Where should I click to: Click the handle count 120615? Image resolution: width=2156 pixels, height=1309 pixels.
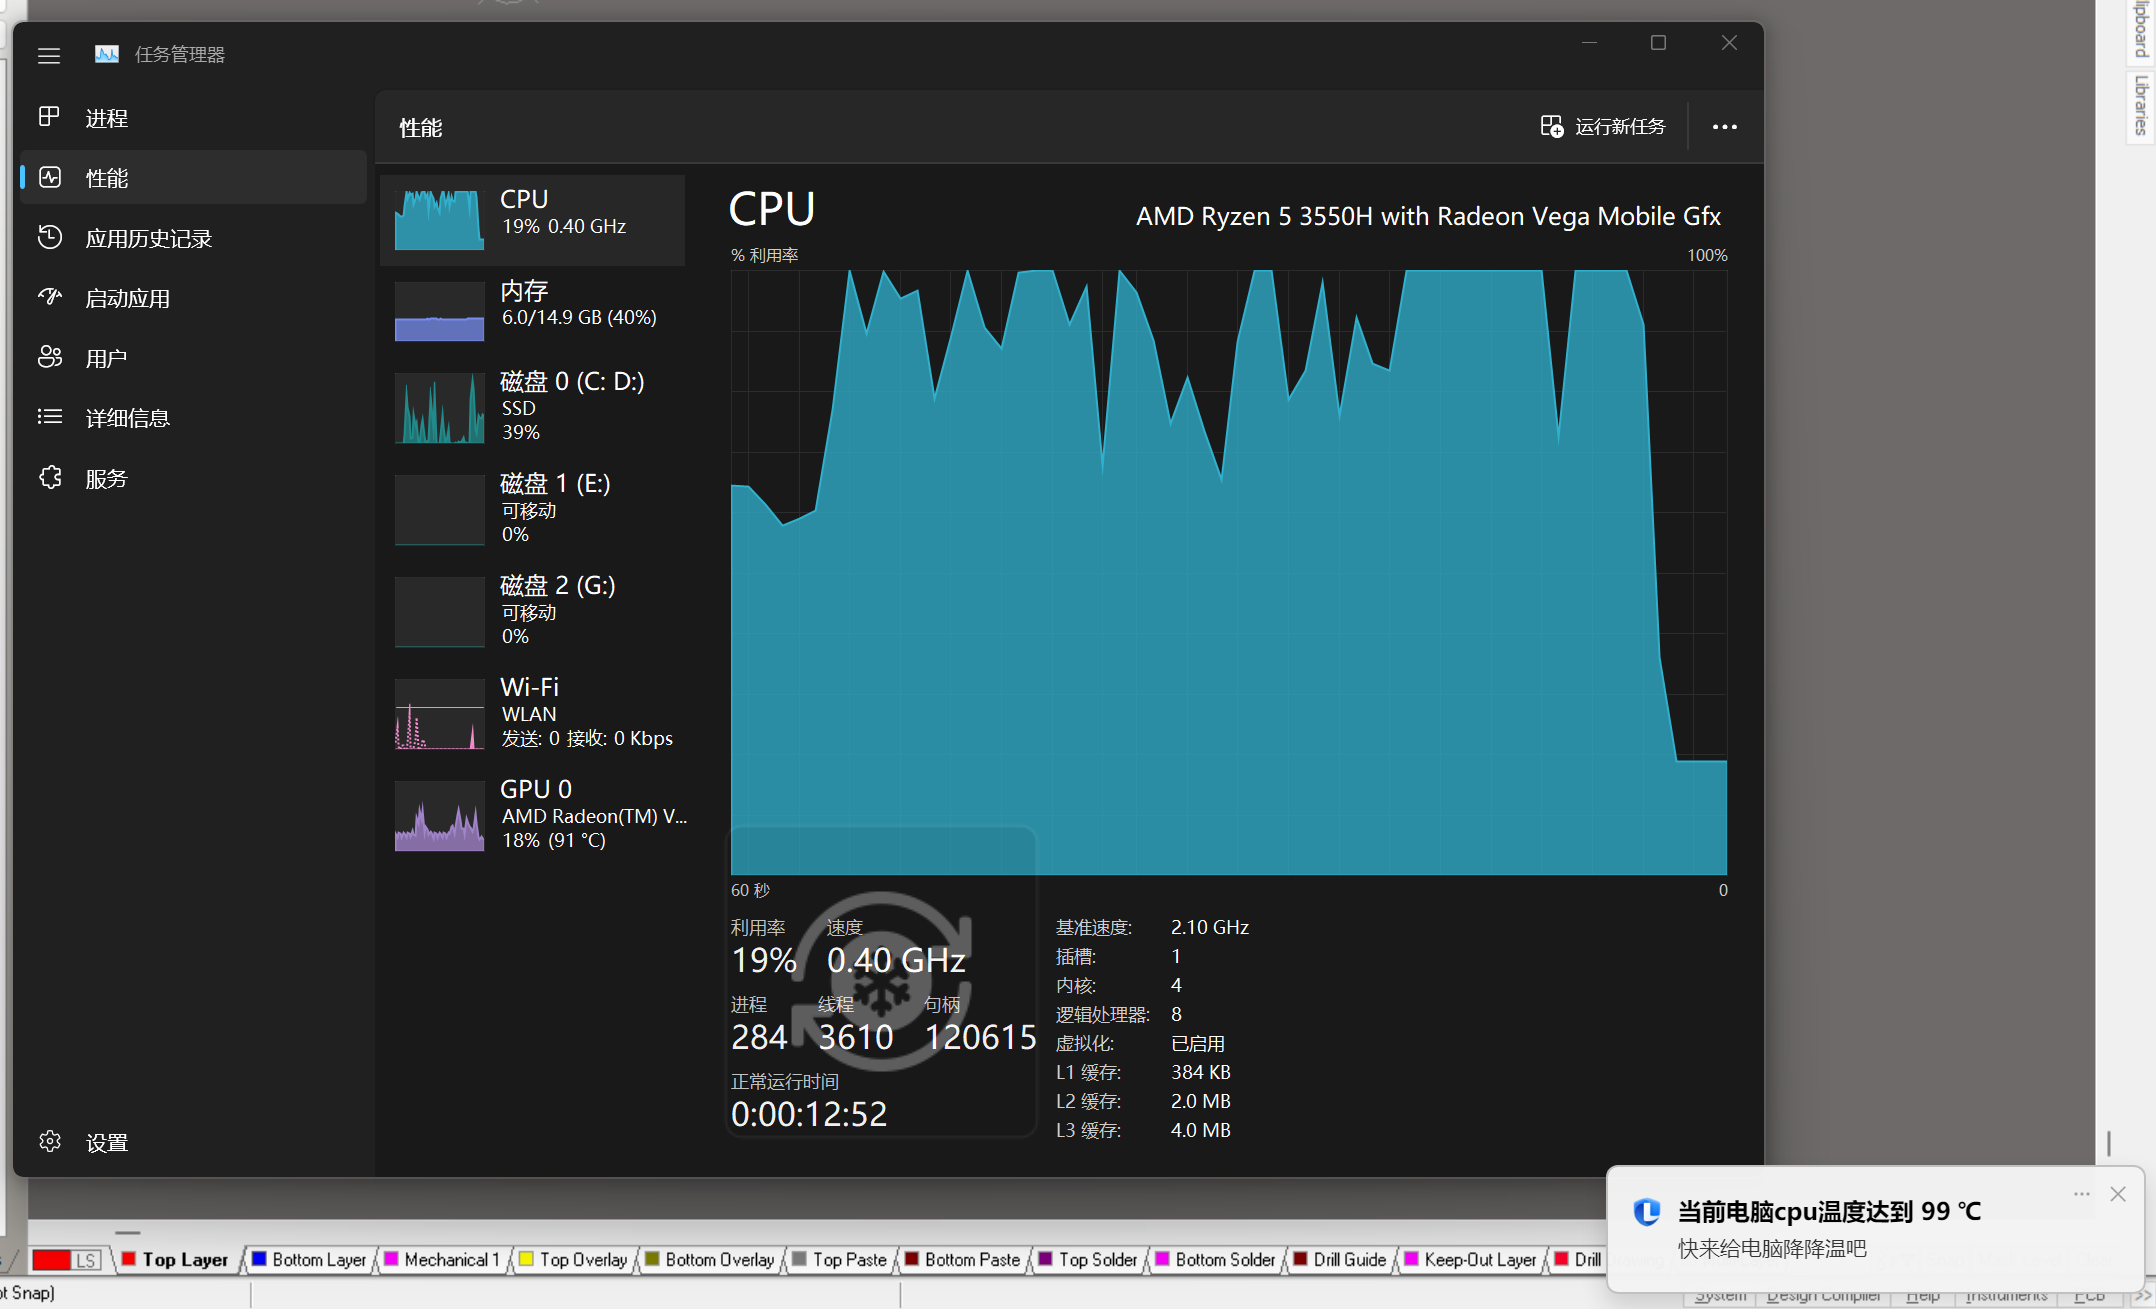point(980,1037)
